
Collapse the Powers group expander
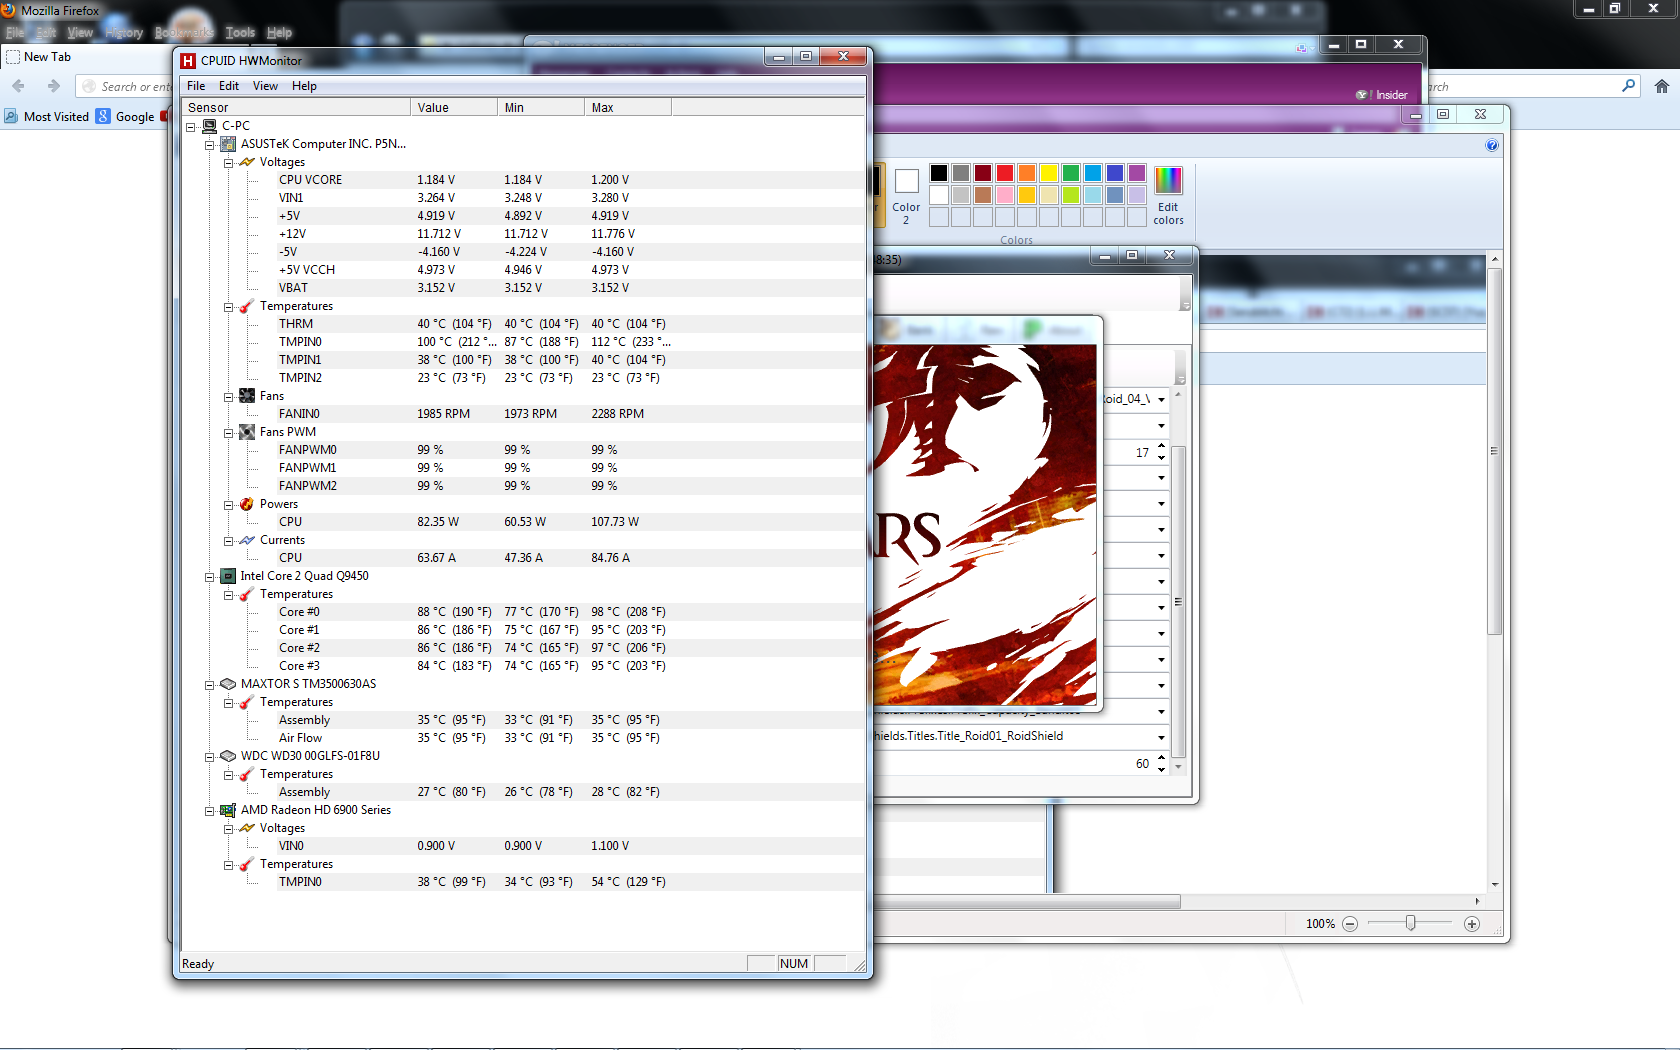pyautogui.click(x=229, y=505)
